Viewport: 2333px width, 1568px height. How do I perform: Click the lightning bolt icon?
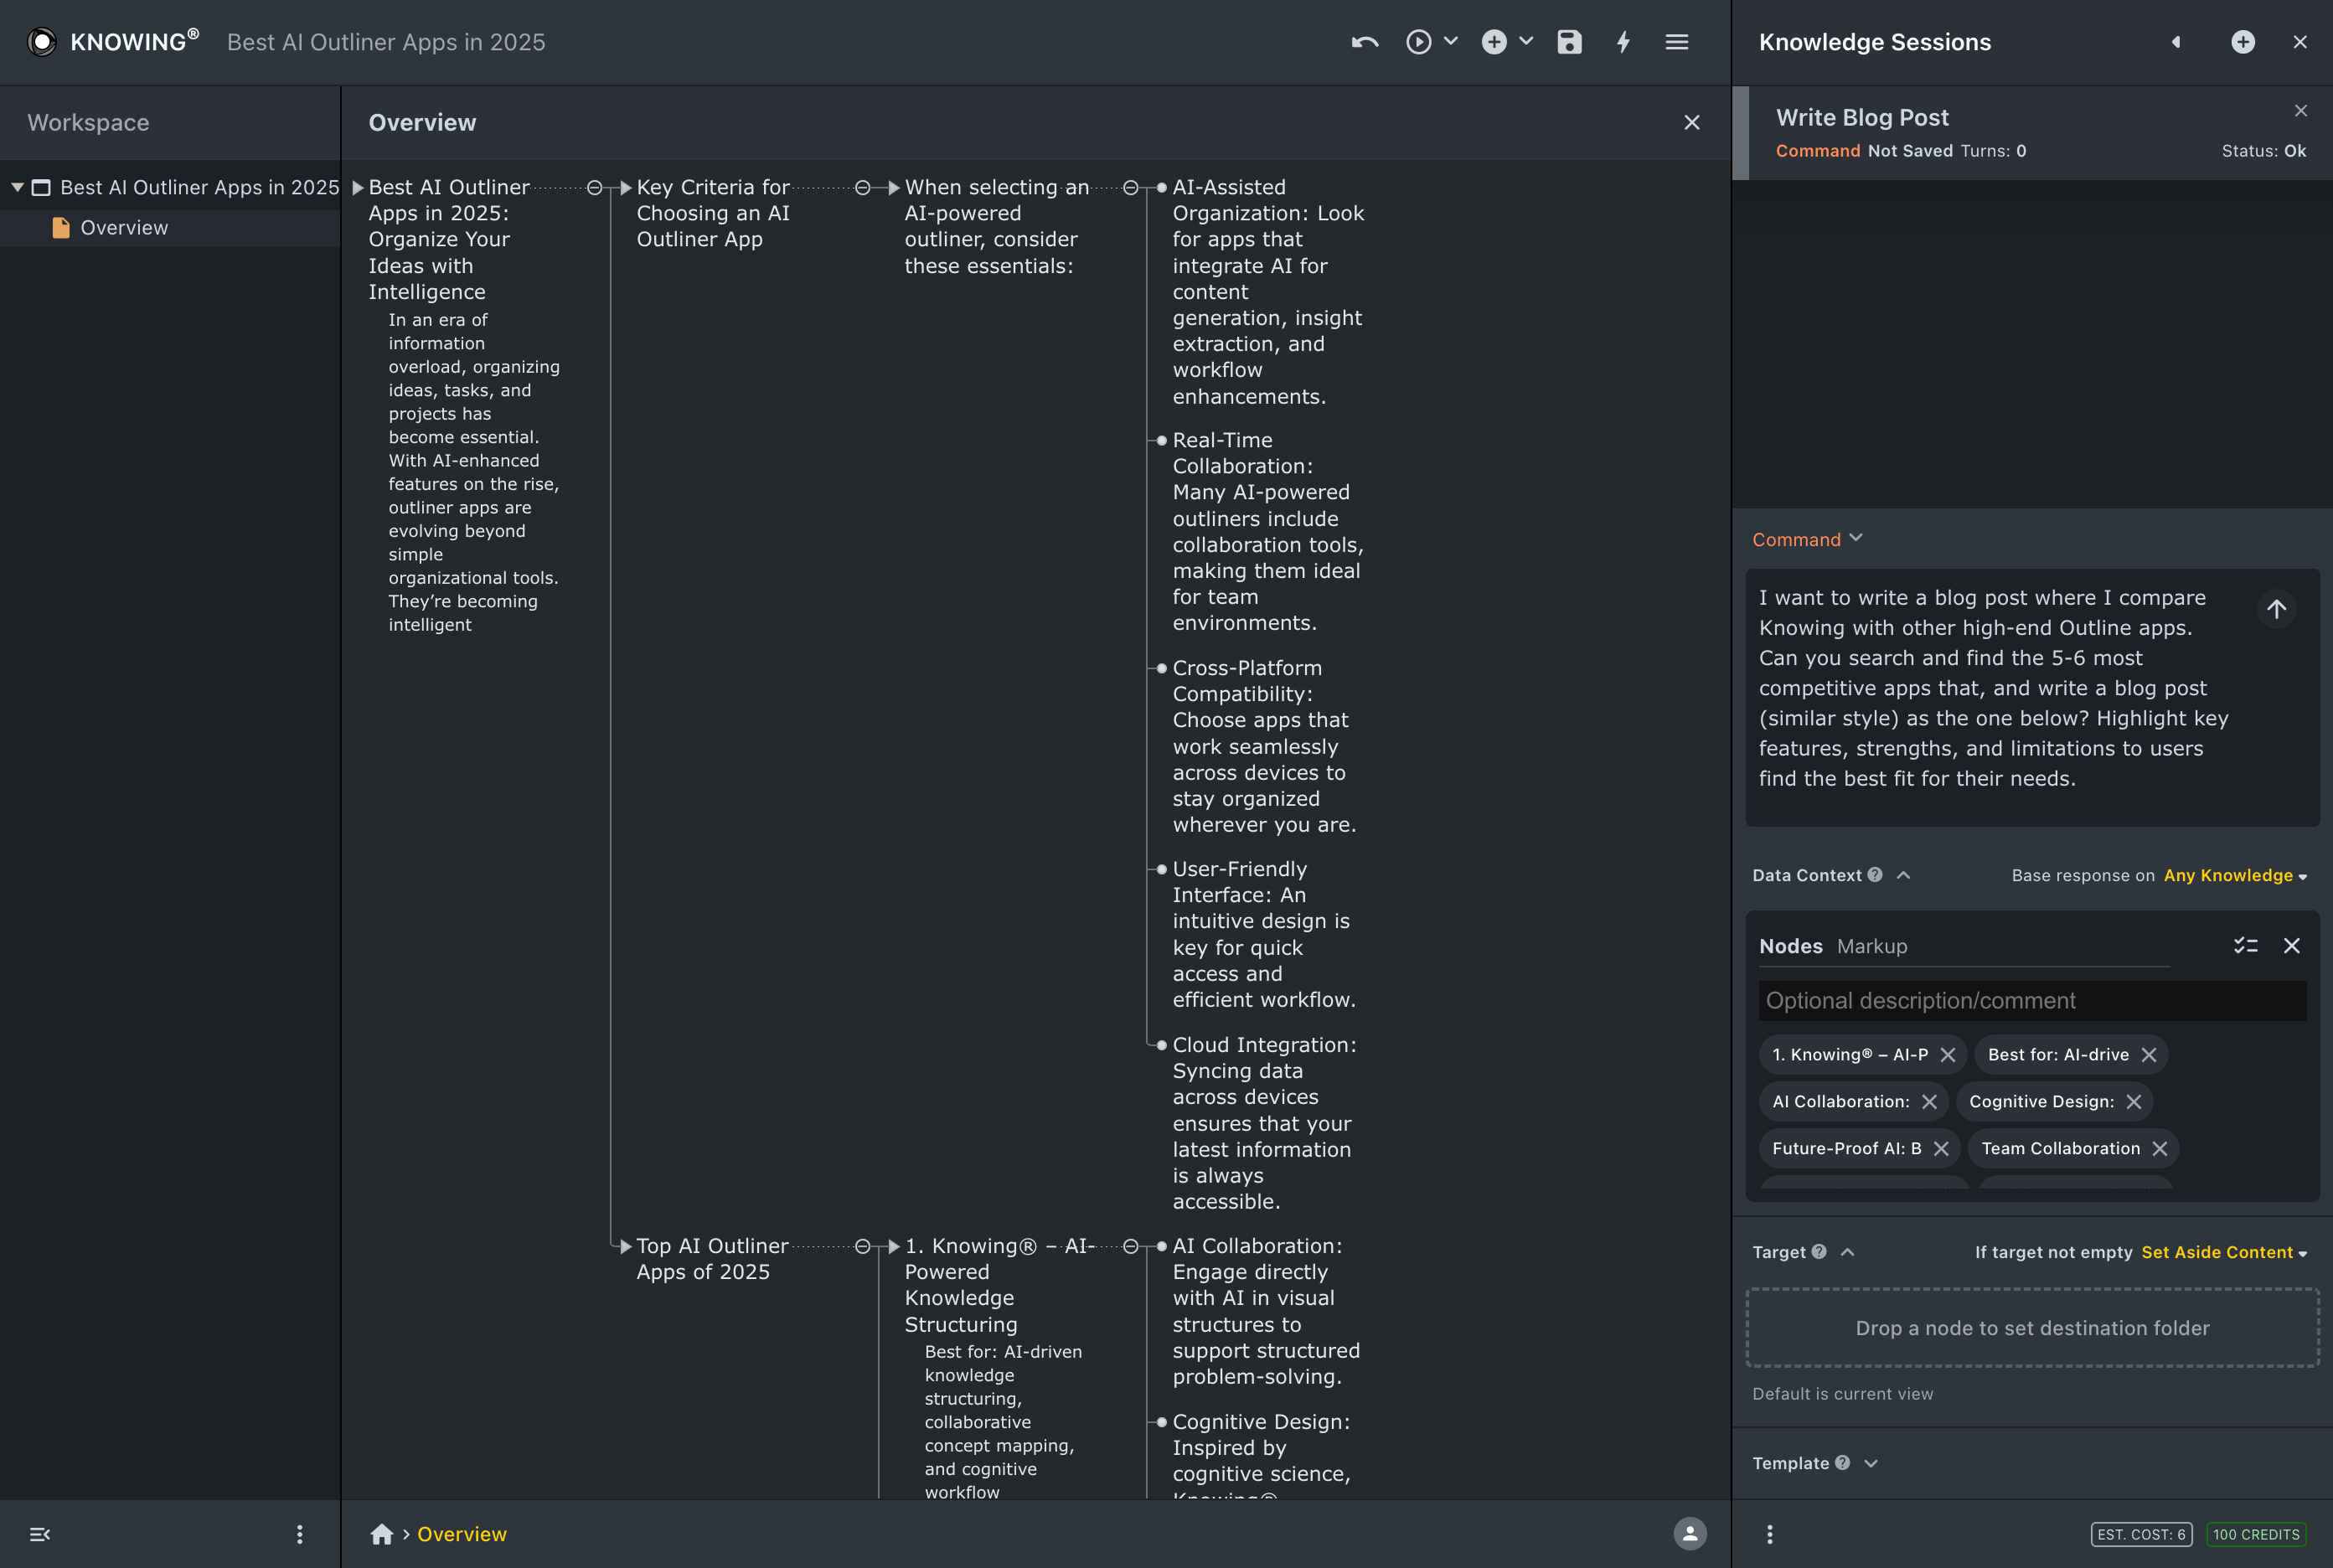pyautogui.click(x=1623, y=42)
